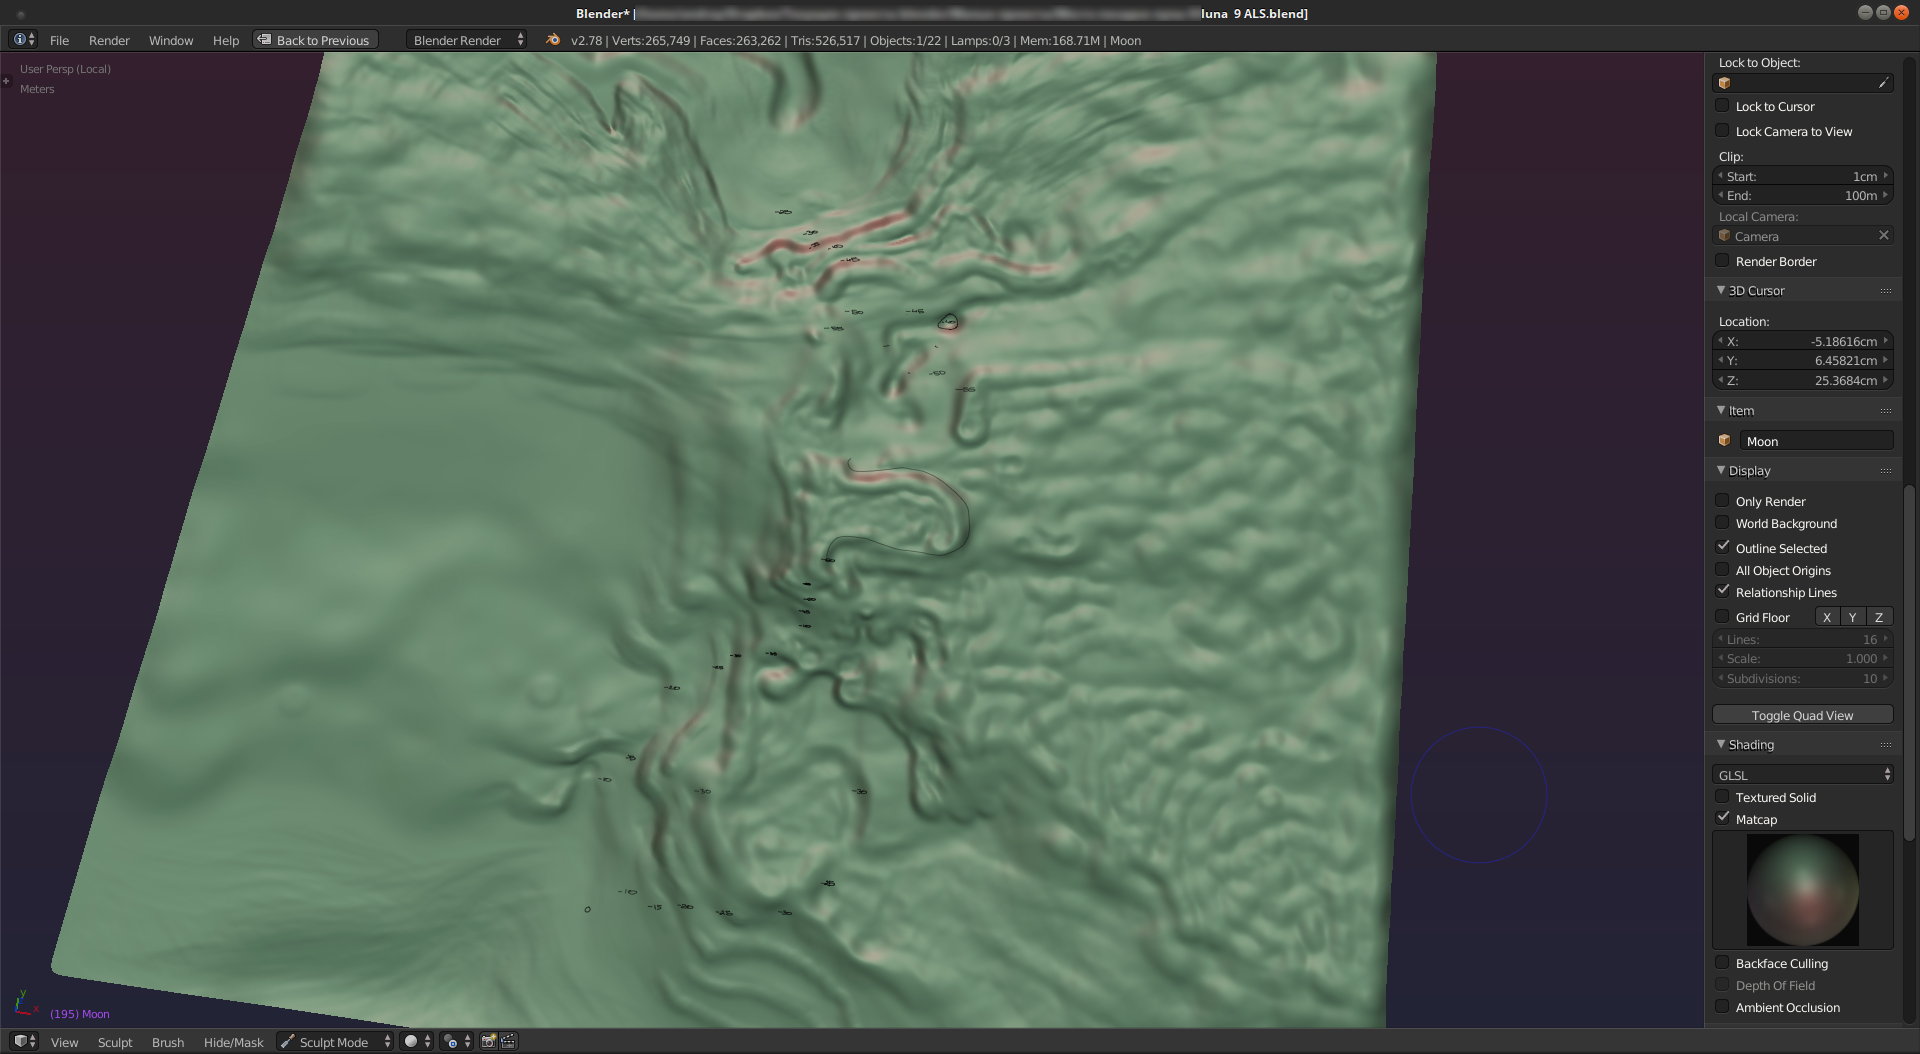Click the Back to Previous button

tap(316, 40)
